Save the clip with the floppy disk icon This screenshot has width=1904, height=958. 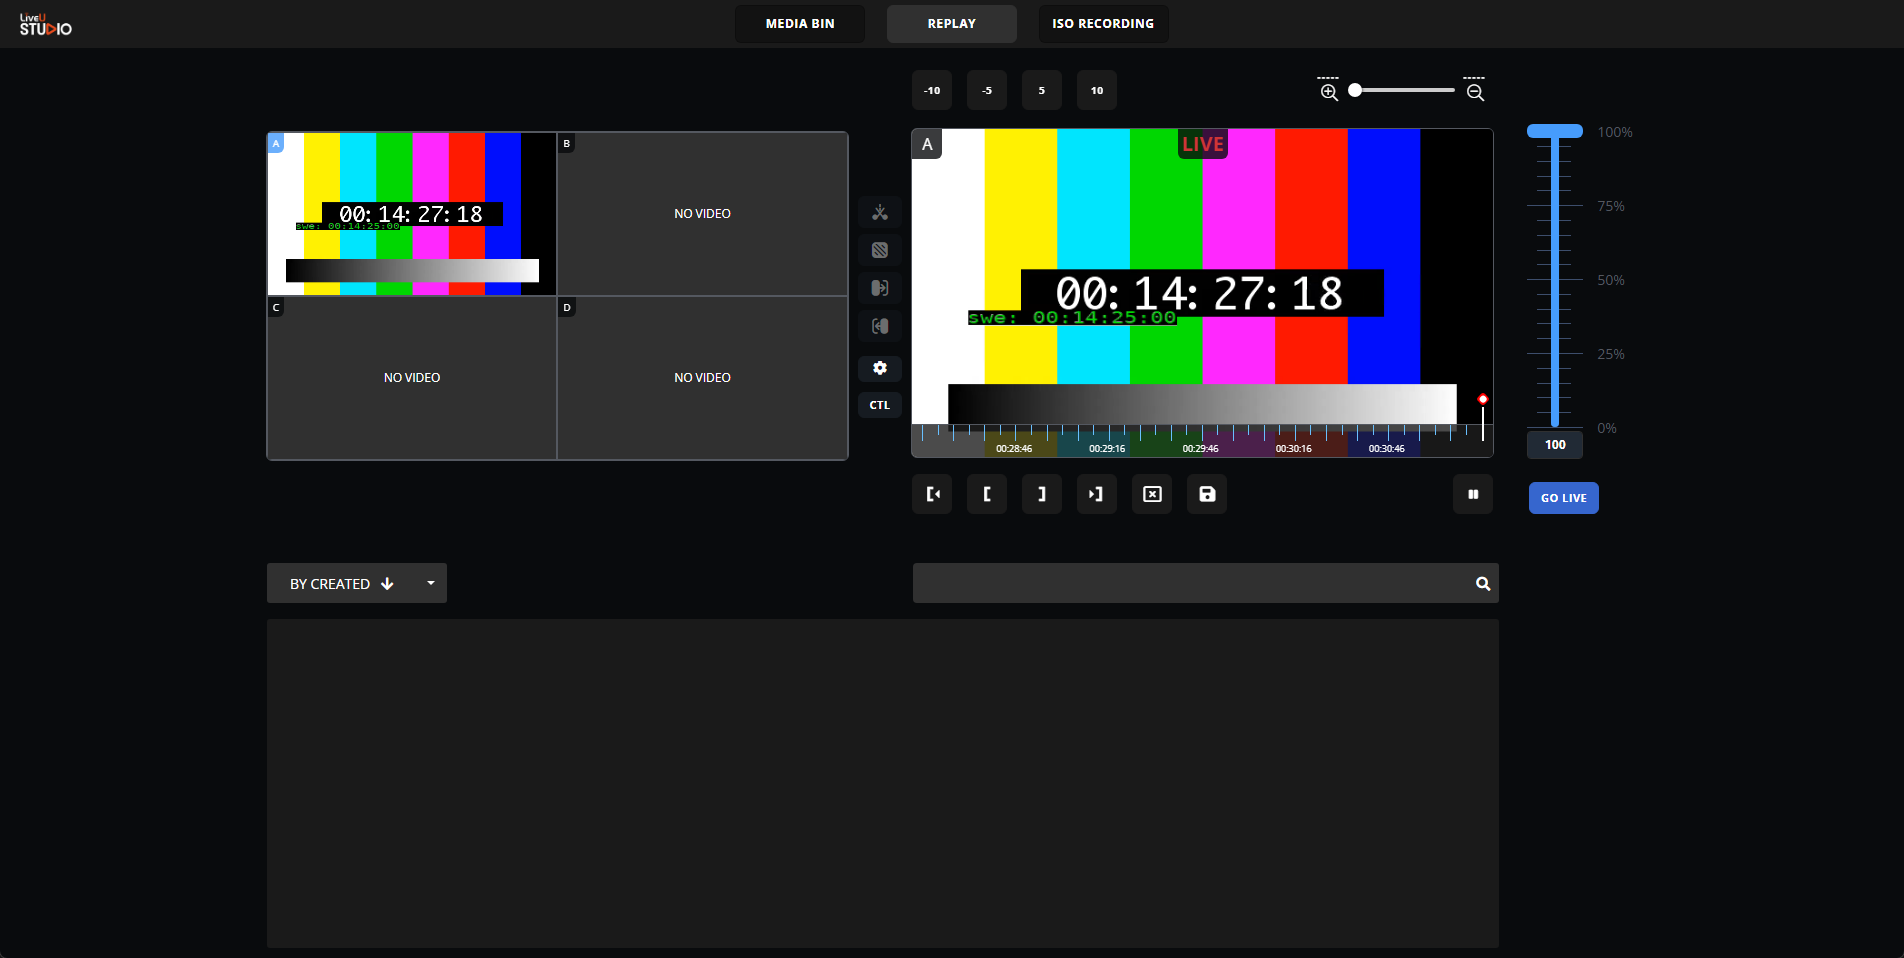click(1207, 494)
